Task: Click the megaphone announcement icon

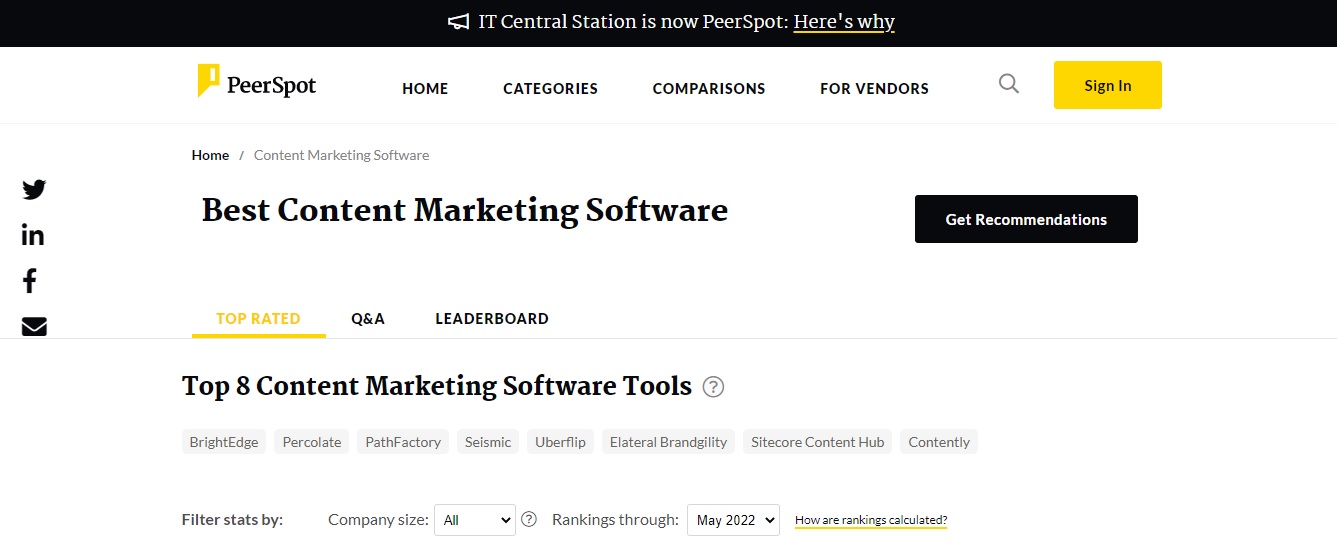Action: pyautogui.click(x=459, y=22)
